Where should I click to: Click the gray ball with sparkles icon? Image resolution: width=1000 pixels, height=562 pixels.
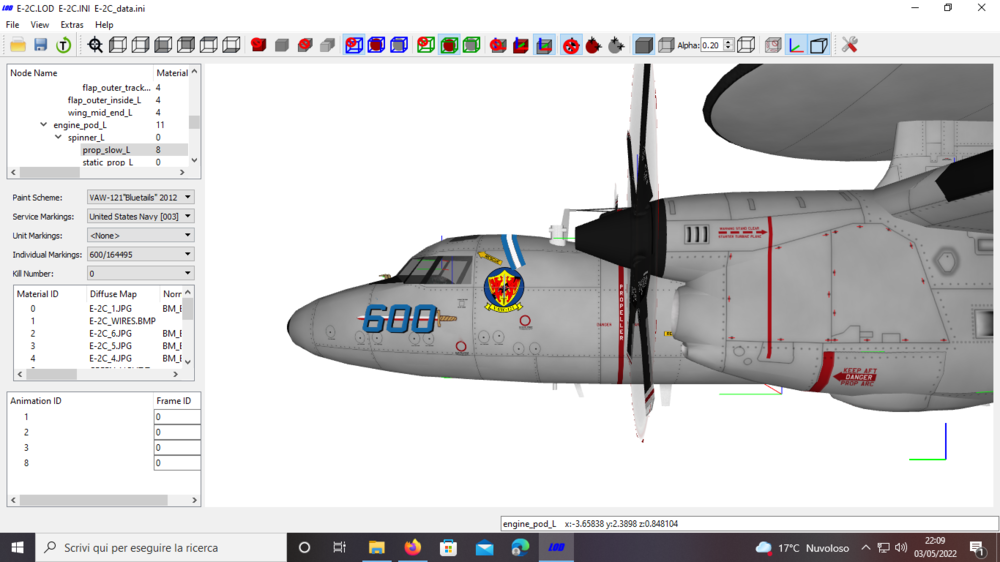tap(616, 45)
